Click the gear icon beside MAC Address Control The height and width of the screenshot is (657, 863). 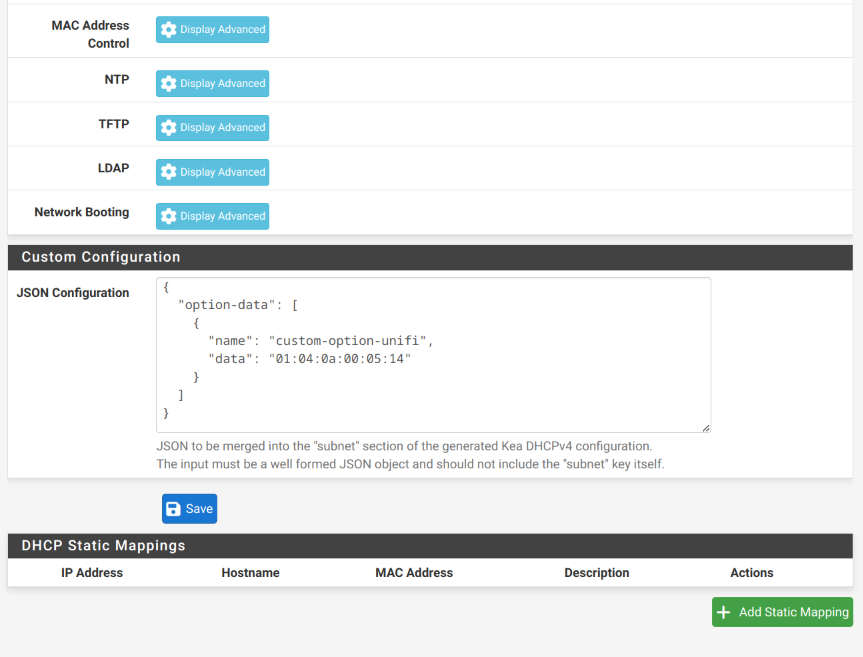(168, 30)
